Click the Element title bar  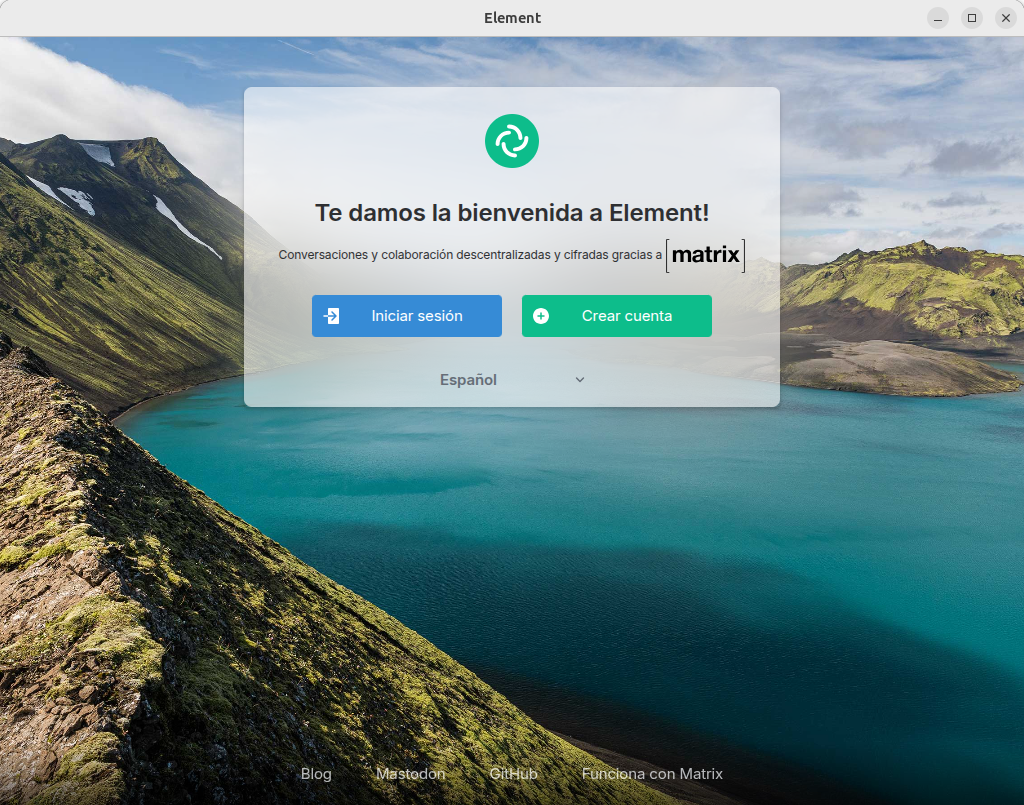pos(512,17)
